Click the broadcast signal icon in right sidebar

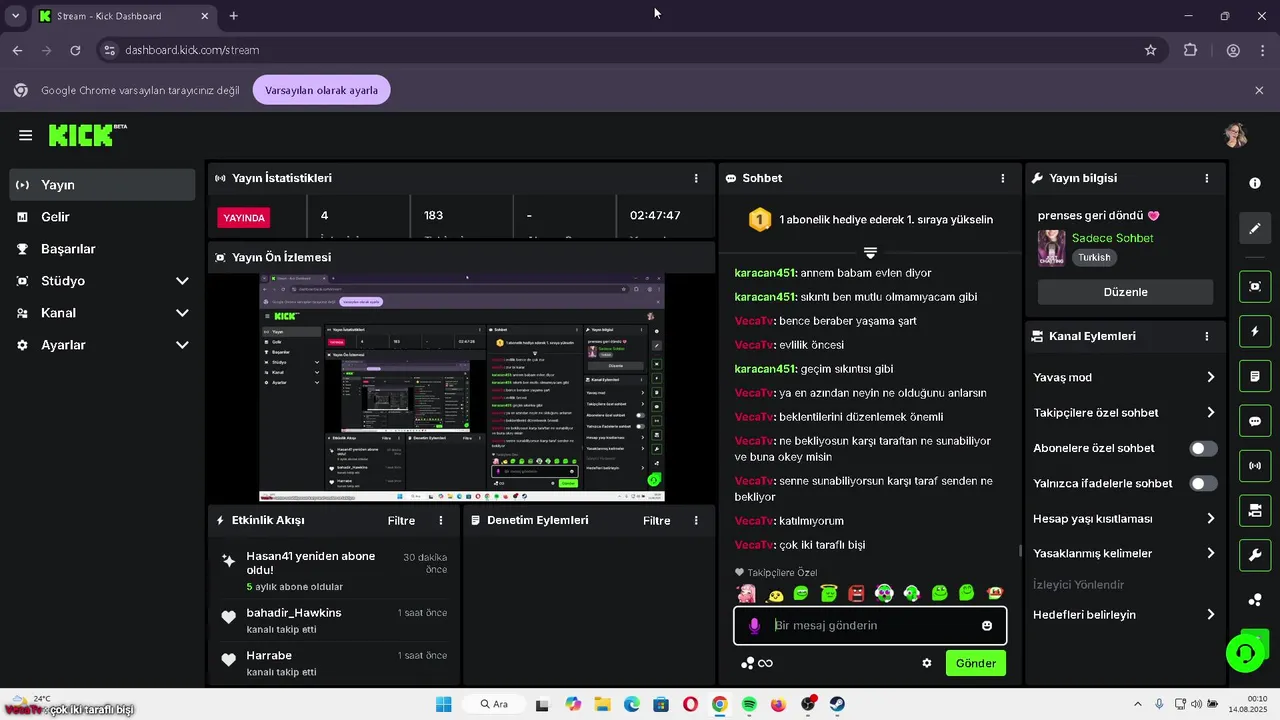[1255, 466]
